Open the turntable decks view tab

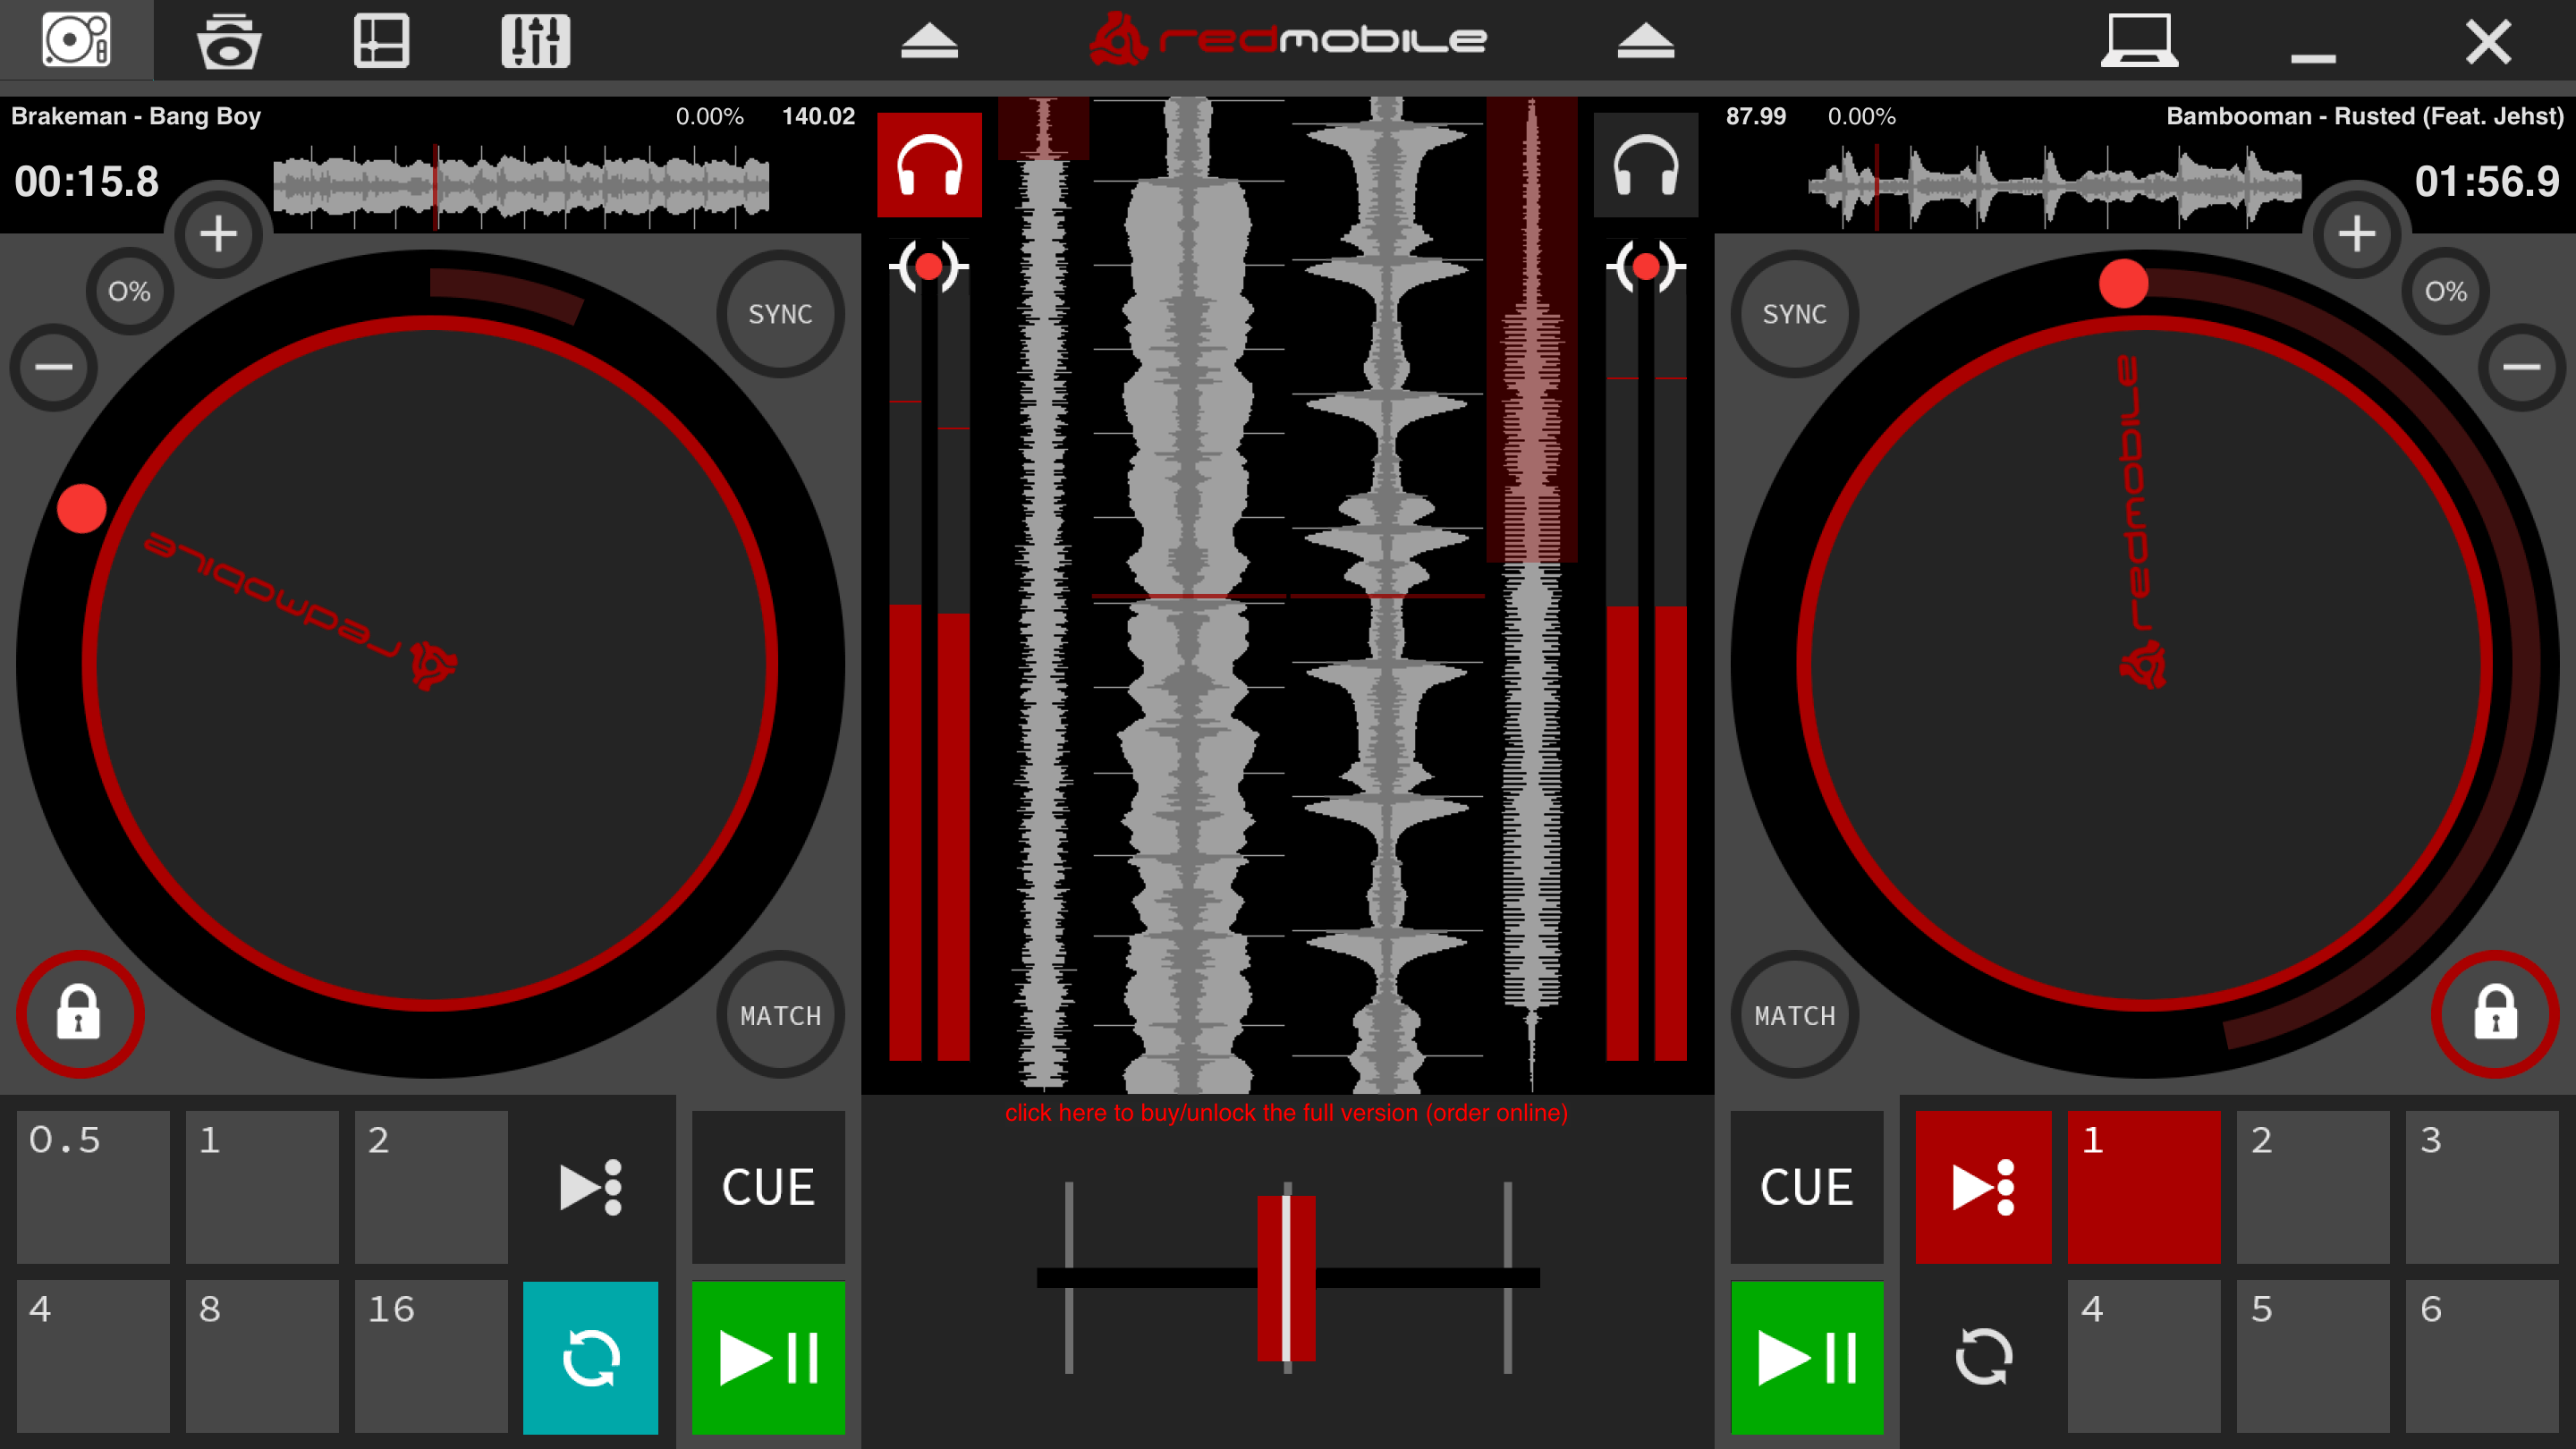pyautogui.click(x=76, y=40)
